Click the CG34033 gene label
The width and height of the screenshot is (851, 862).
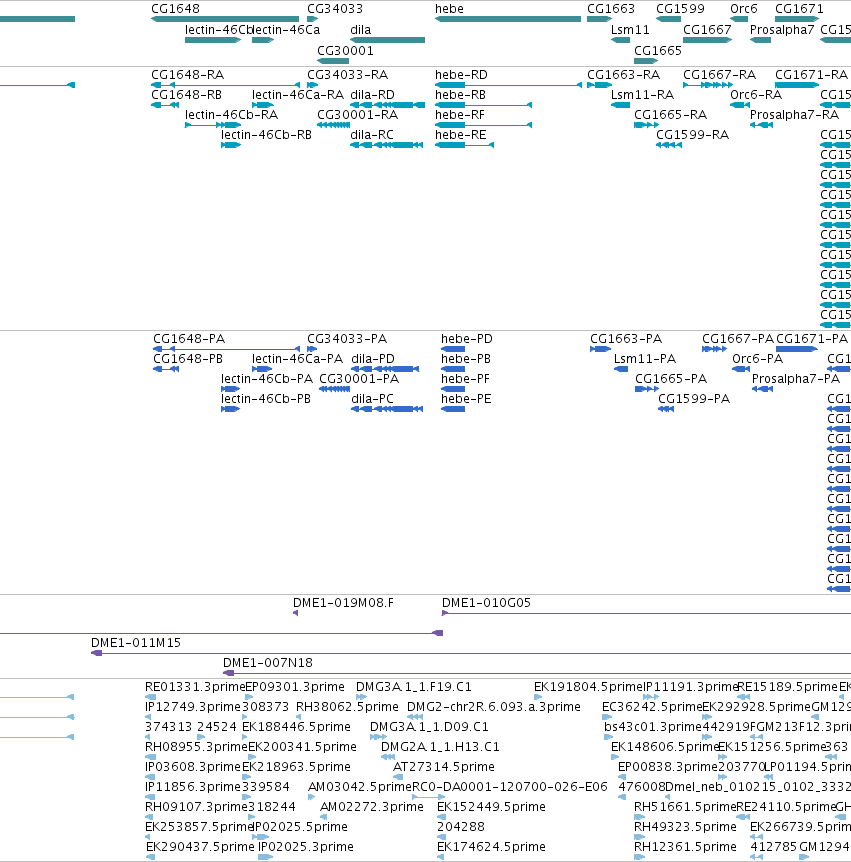pos(335,9)
